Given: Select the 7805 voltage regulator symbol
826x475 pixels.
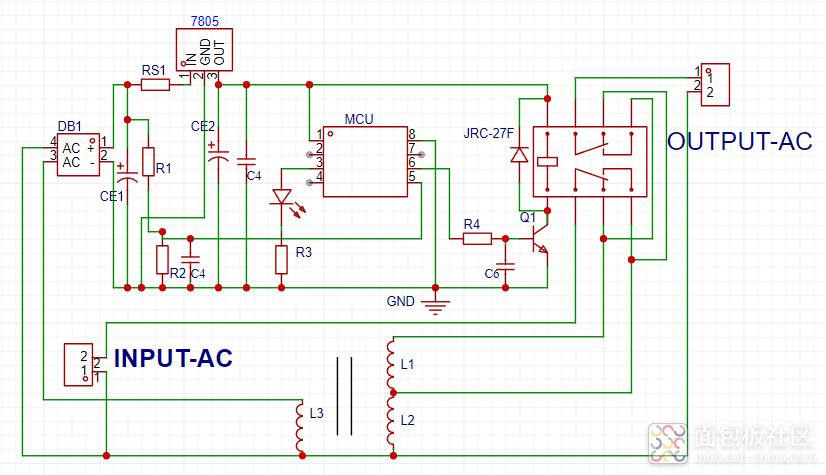Looking at the screenshot, I should (204, 50).
